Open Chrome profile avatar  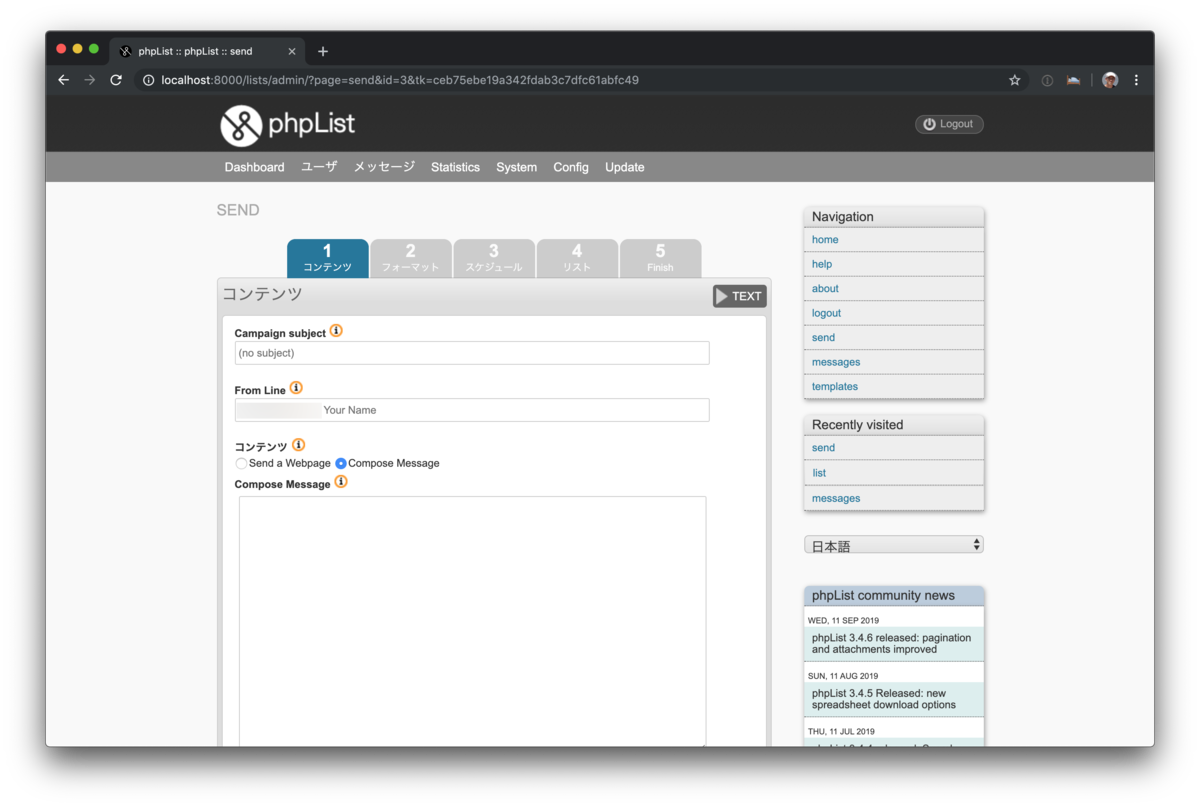click(x=1110, y=80)
